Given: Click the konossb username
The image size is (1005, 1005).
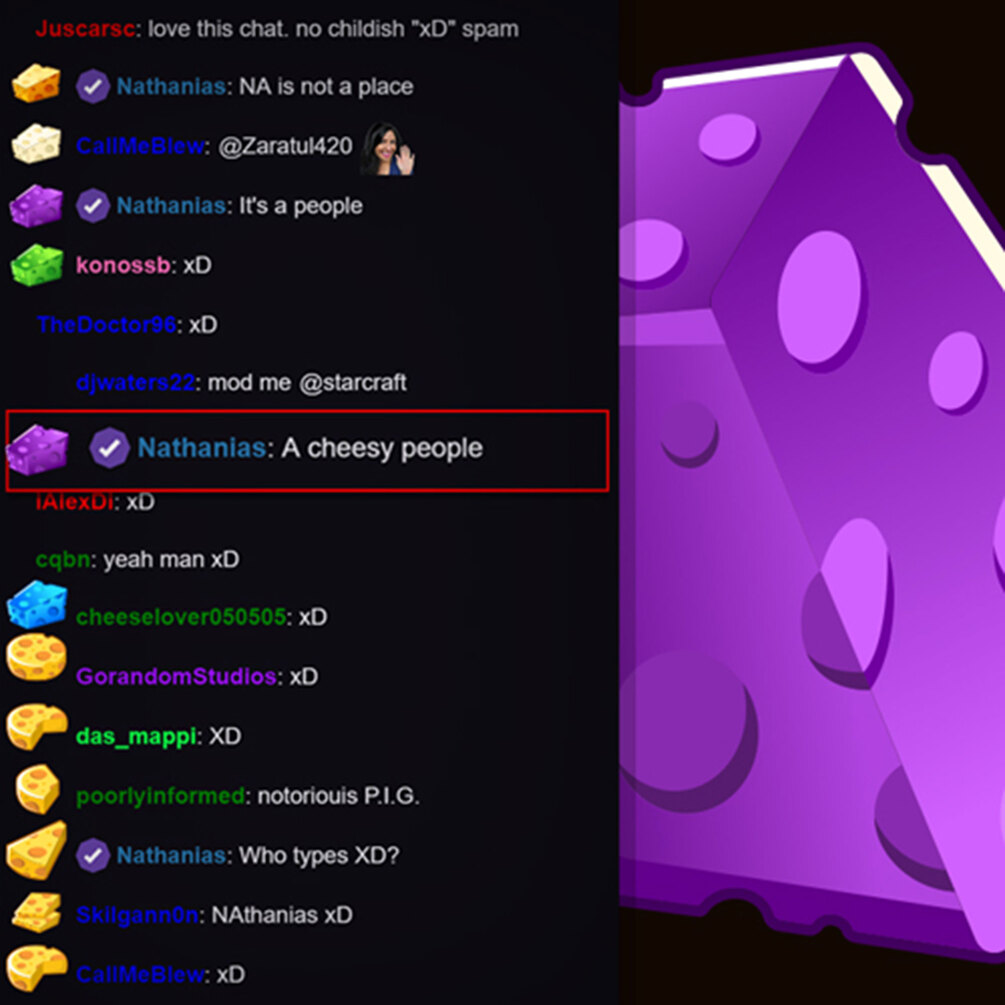Looking at the screenshot, I should click(123, 265).
